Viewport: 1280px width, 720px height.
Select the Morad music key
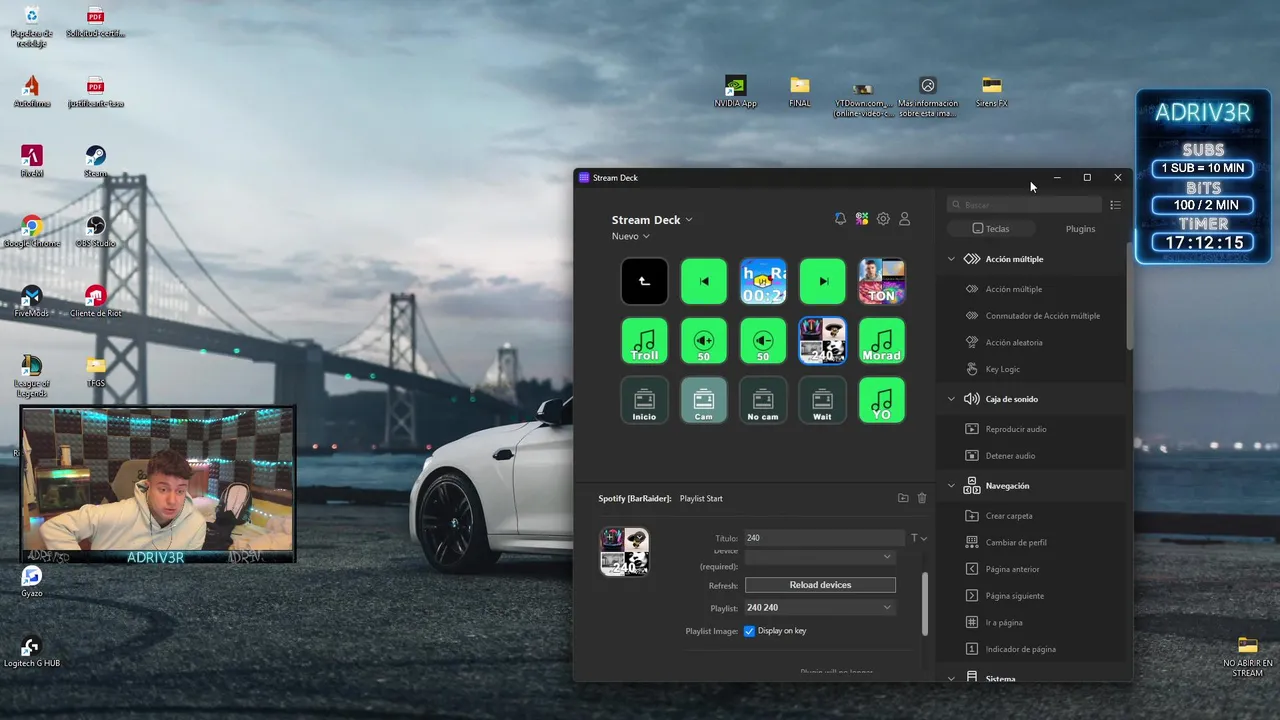pos(882,341)
